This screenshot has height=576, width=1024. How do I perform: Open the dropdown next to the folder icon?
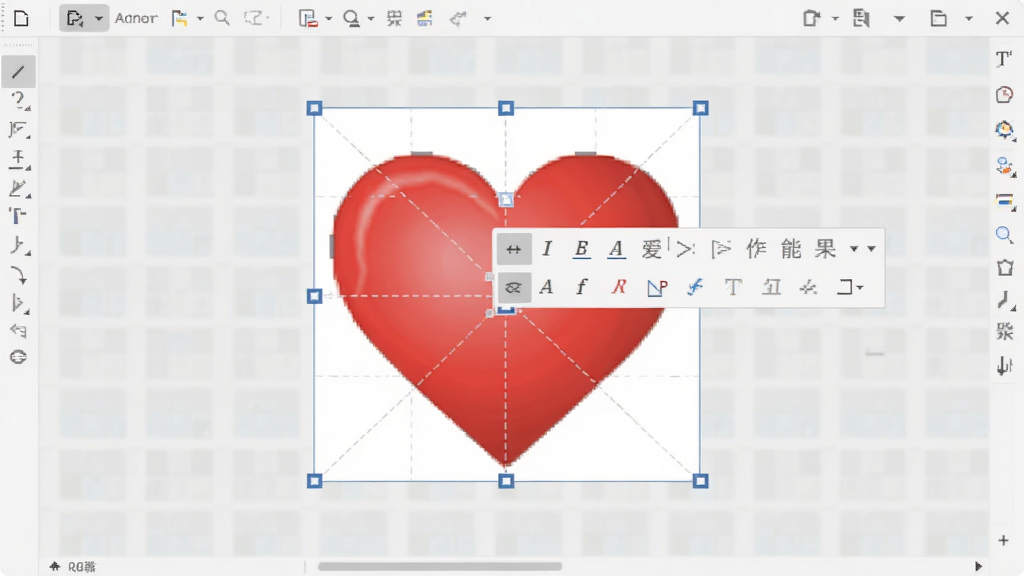click(968, 19)
